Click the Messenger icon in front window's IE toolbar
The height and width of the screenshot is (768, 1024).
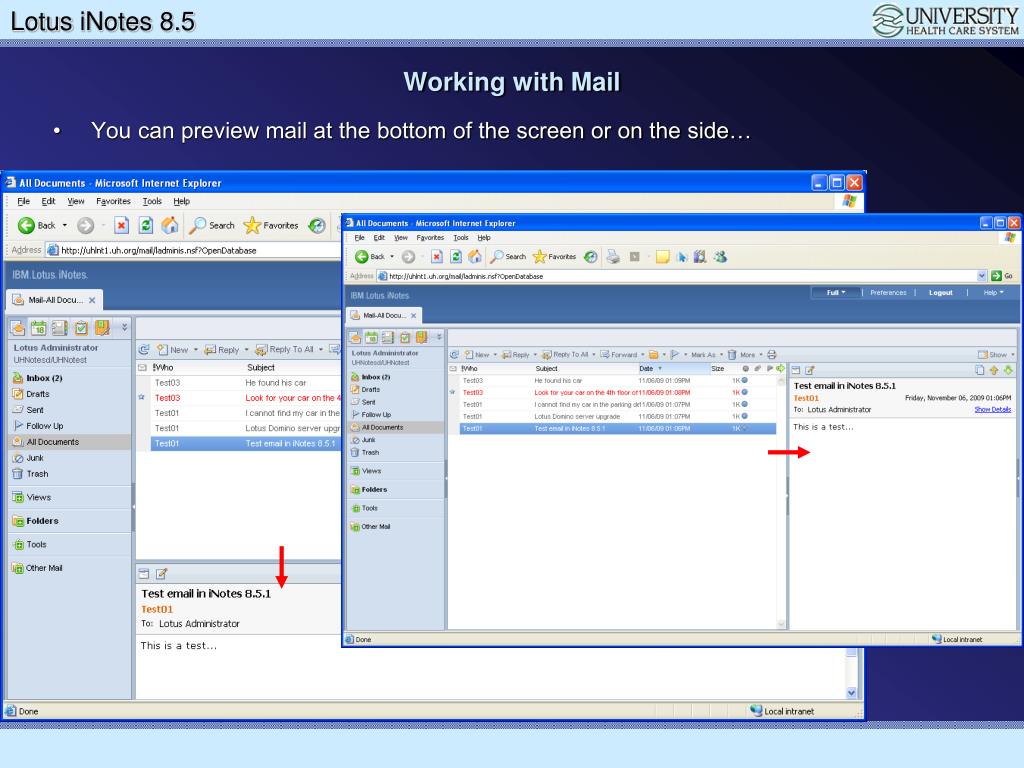pos(720,257)
